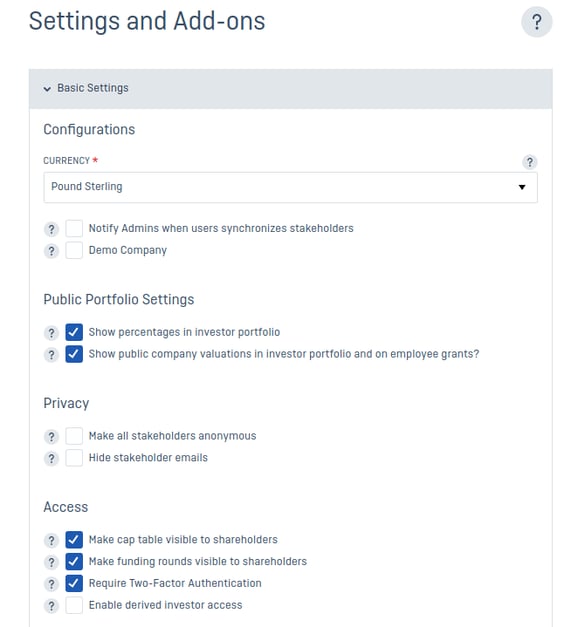Click help icon beside Make all stakeholders anonymous

[51, 437]
